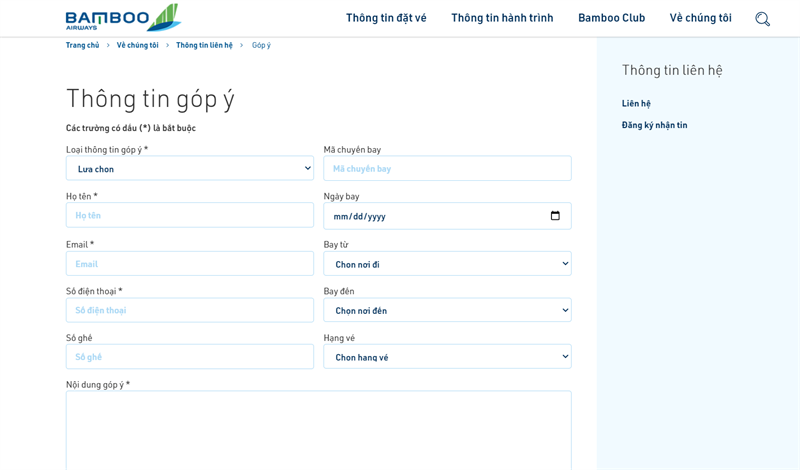Viewport: 800px width, 470px height.
Task: Focus the Số ghế input field
Action: click(190, 357)
